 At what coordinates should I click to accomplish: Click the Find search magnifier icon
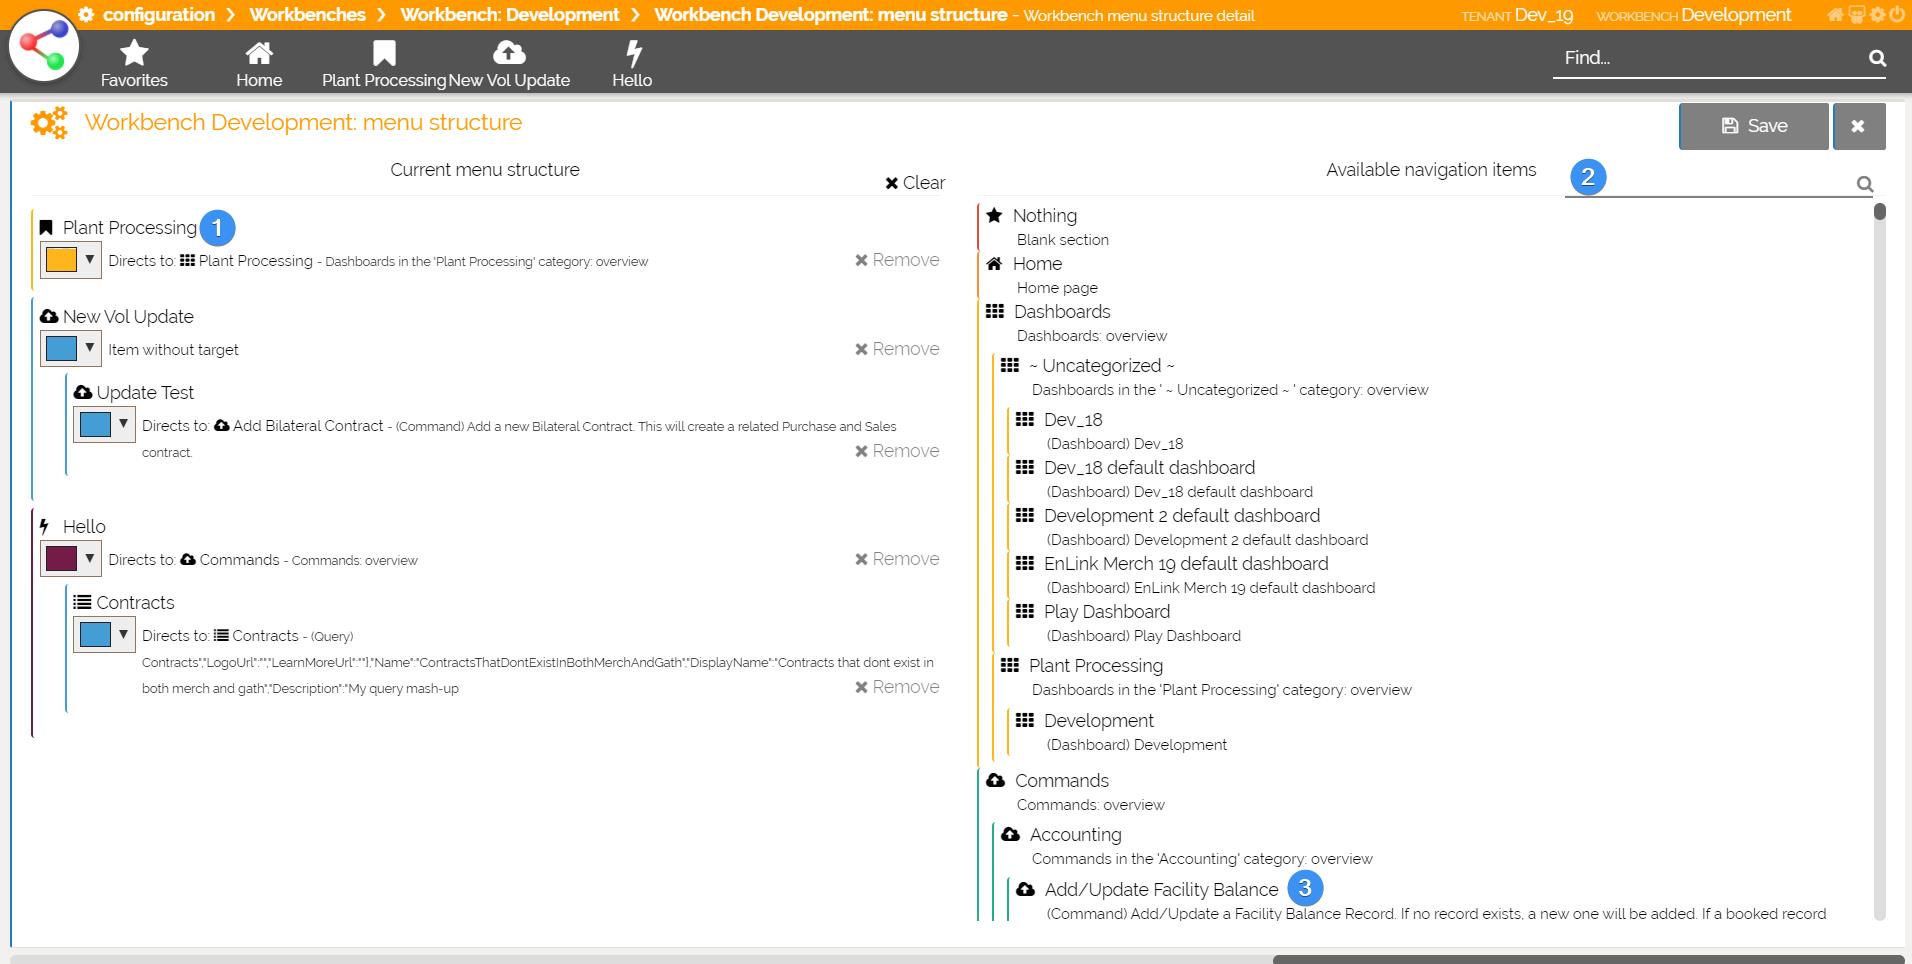tap(1877, 59)
